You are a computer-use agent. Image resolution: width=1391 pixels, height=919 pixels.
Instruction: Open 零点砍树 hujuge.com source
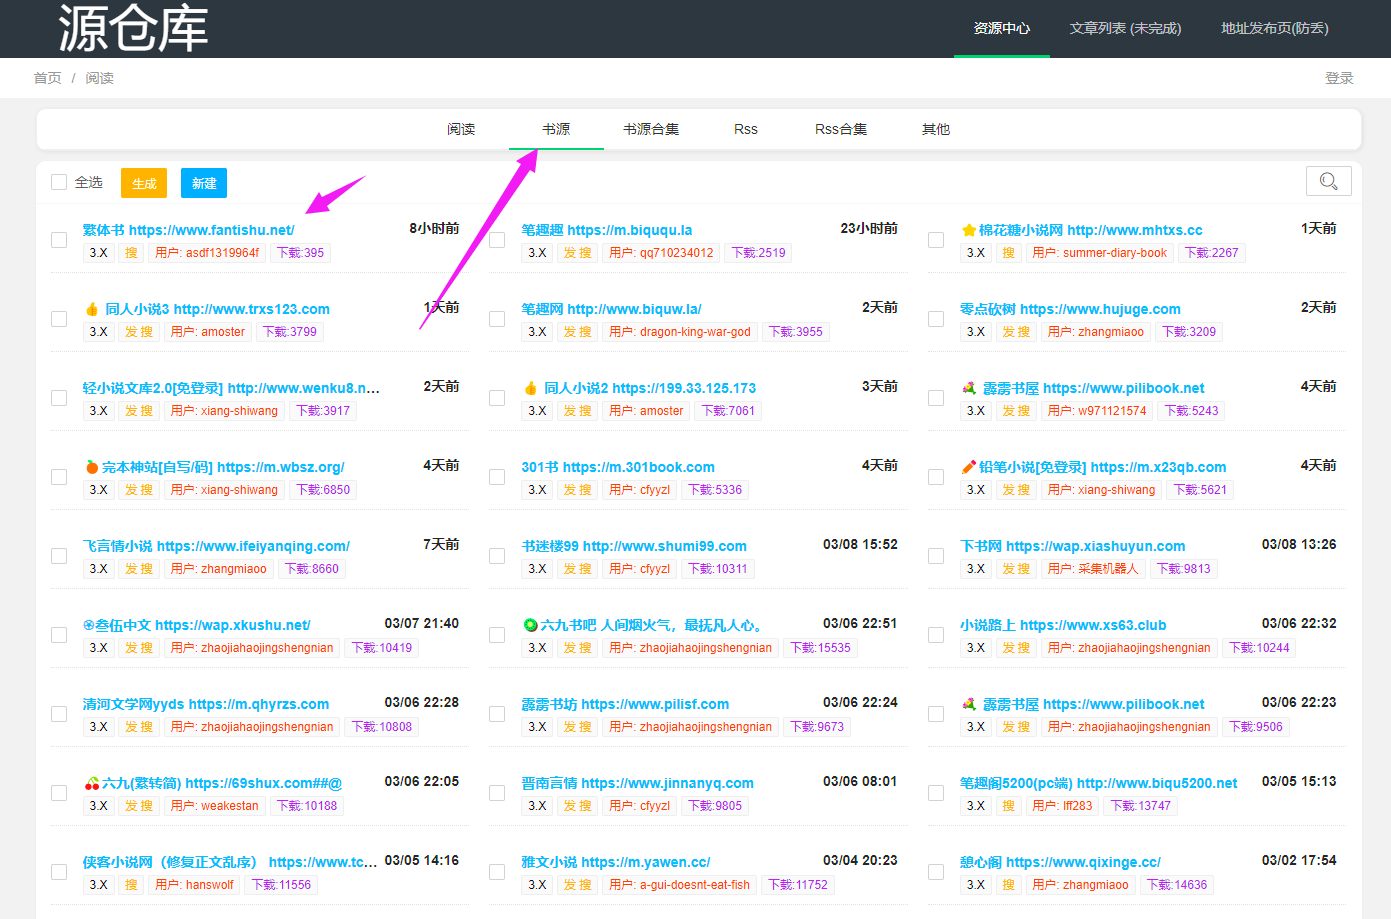pyautogui.click(x=1070, y=309)
